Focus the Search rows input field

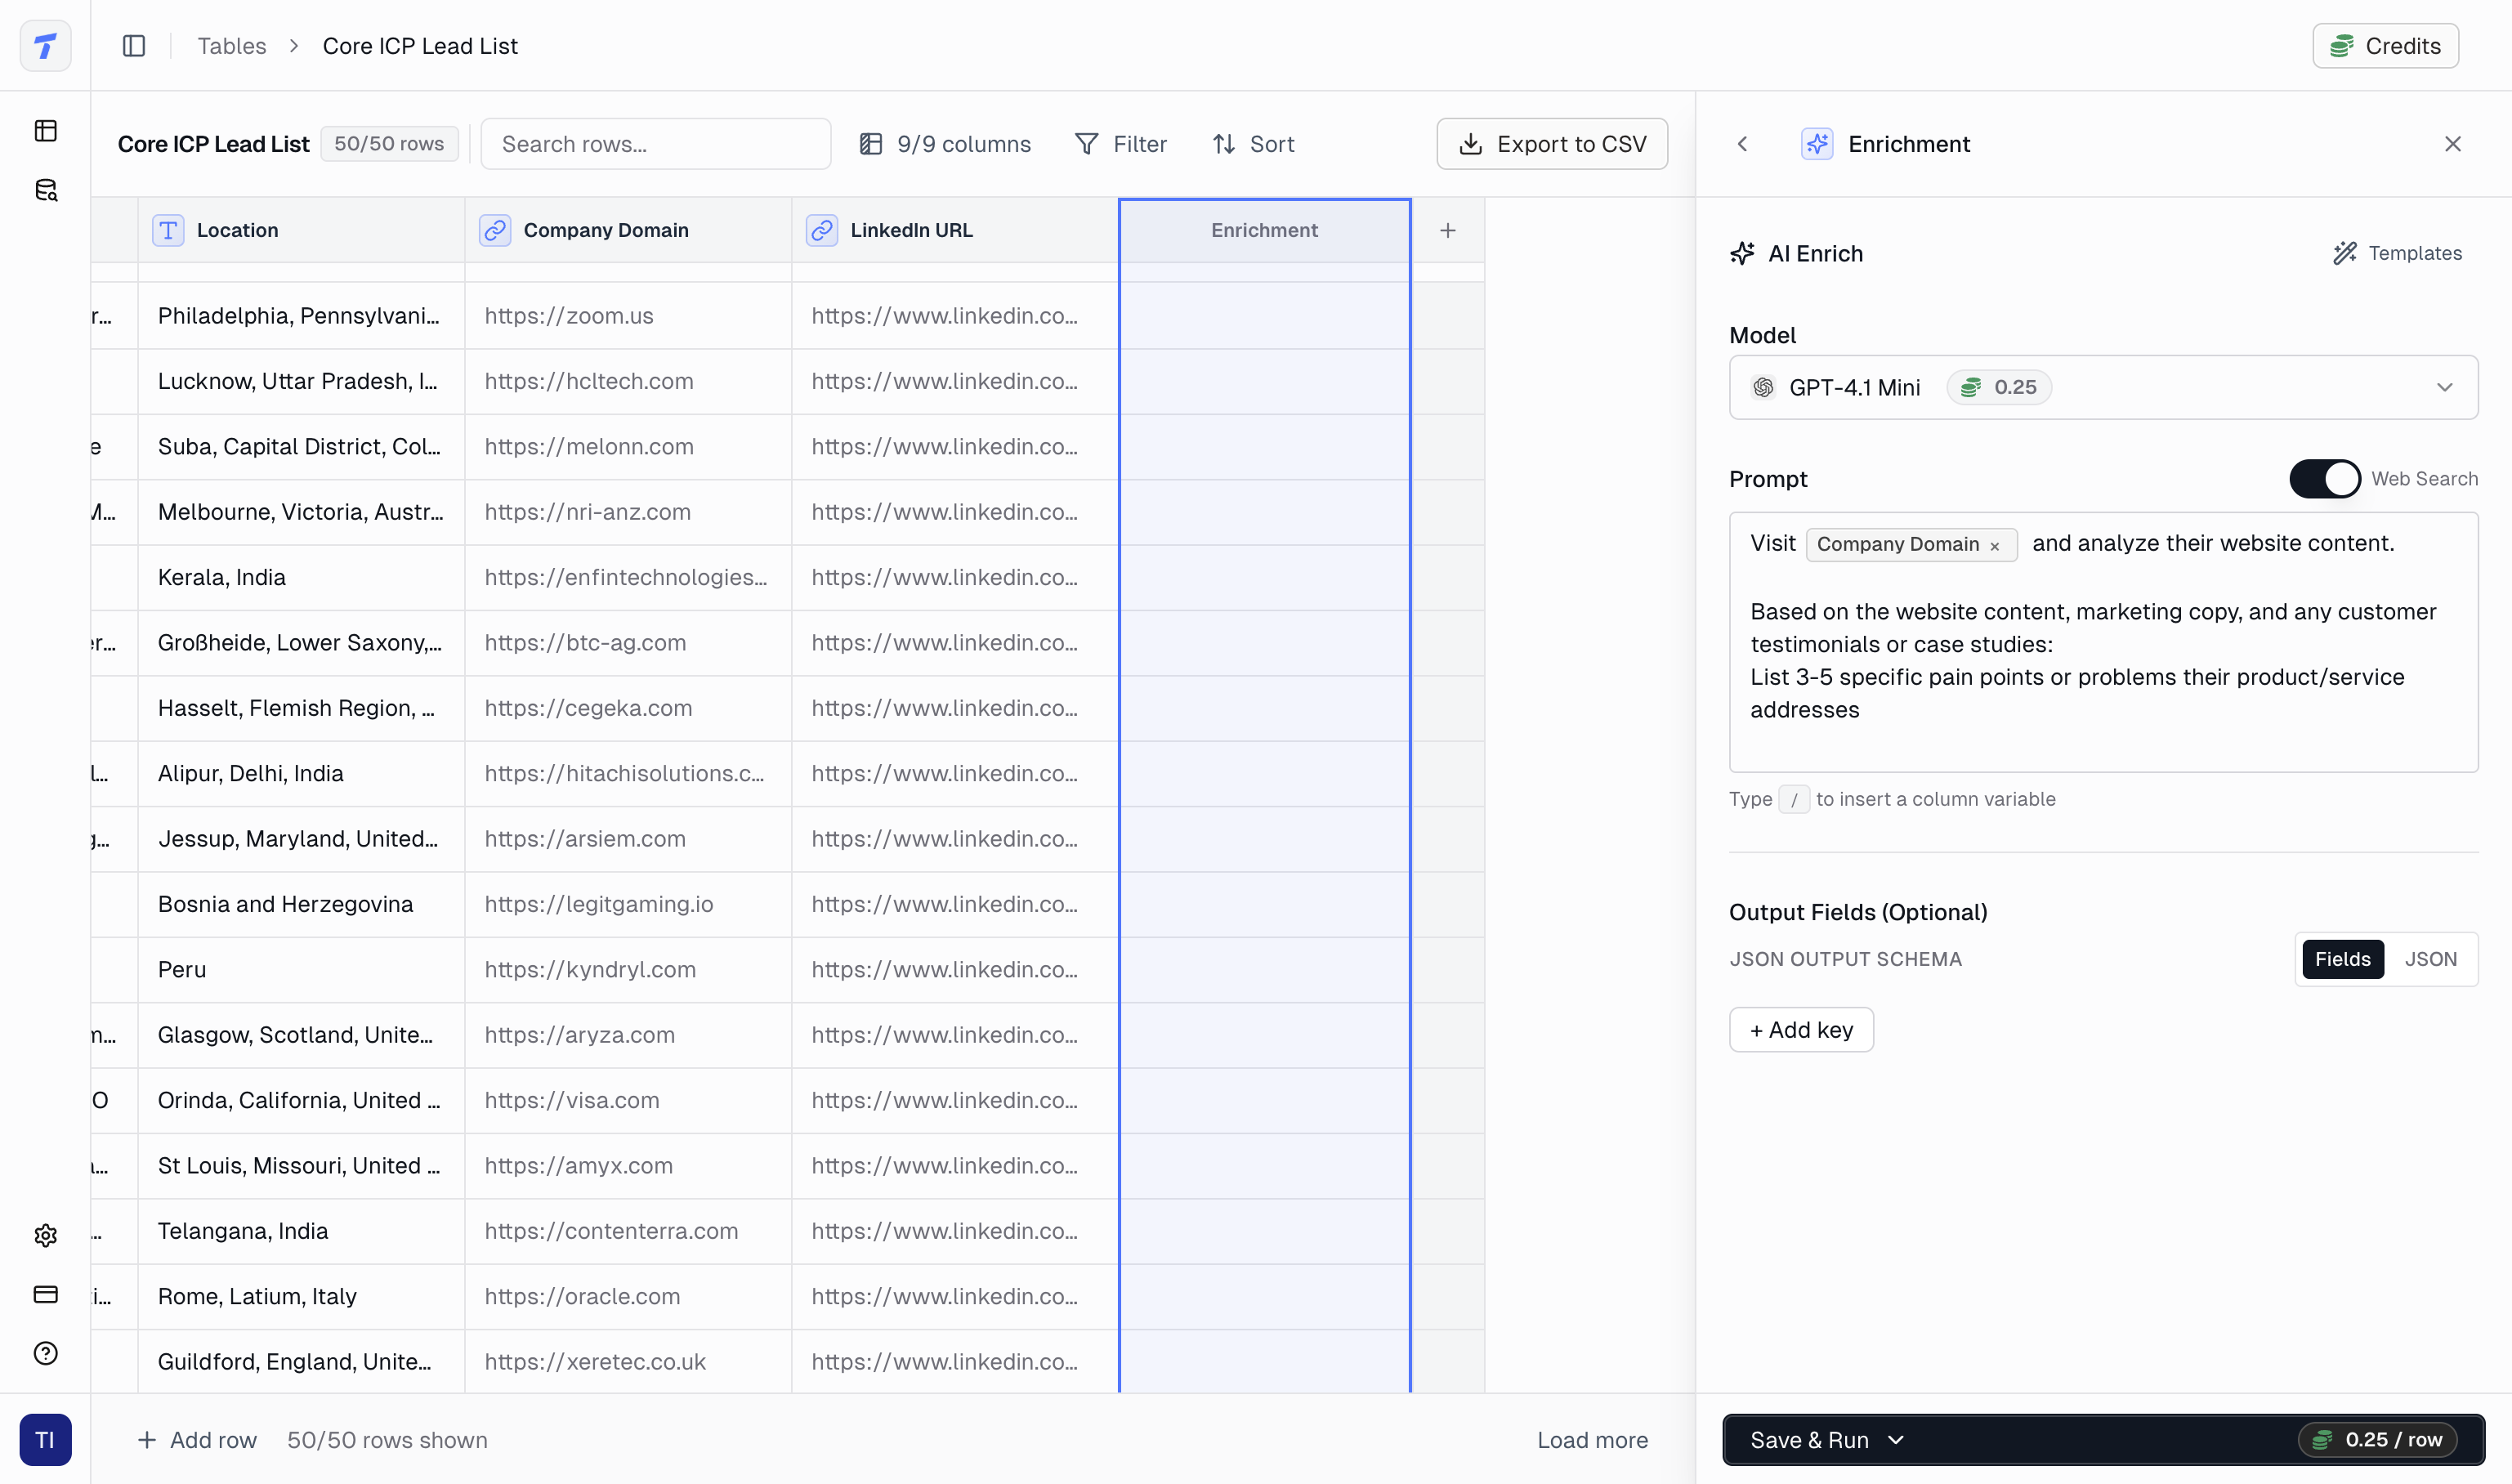tap(655, 144)
